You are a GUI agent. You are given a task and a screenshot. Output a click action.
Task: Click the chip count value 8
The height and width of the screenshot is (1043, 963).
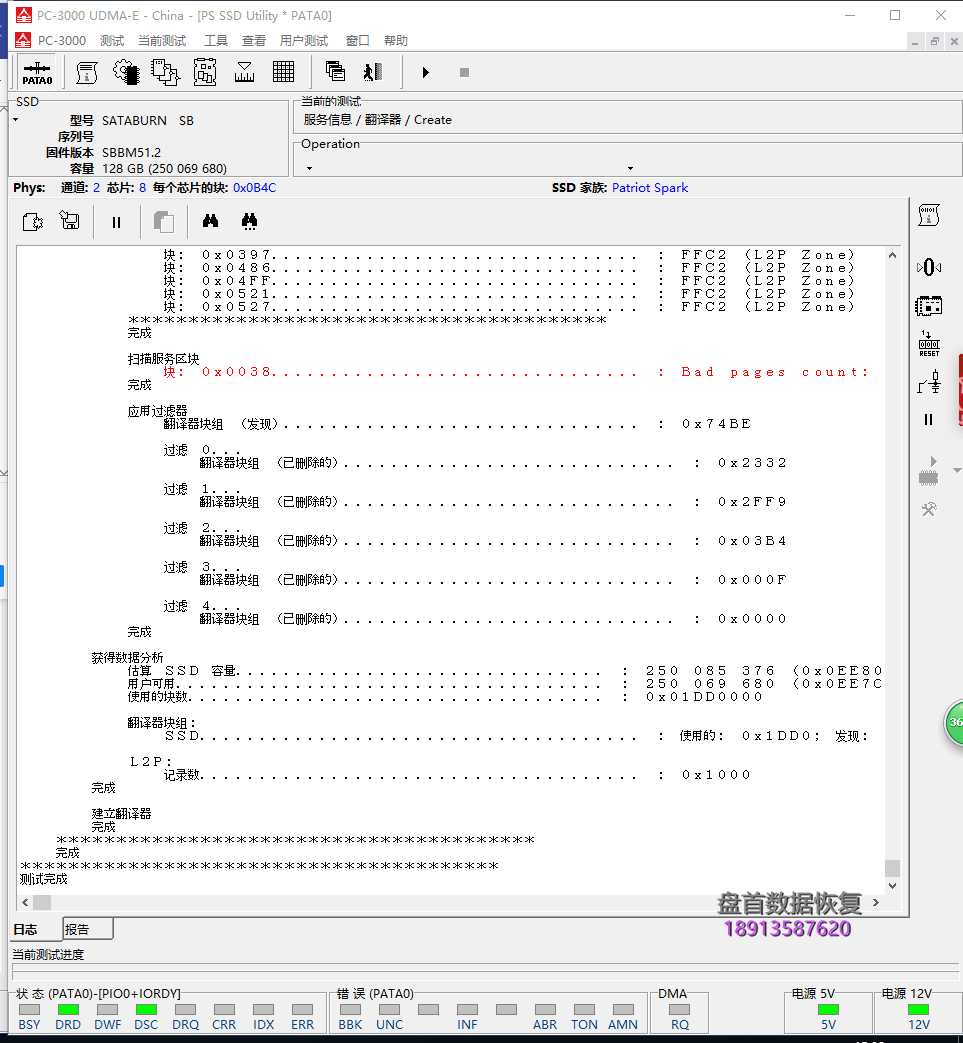click(142, 188)
